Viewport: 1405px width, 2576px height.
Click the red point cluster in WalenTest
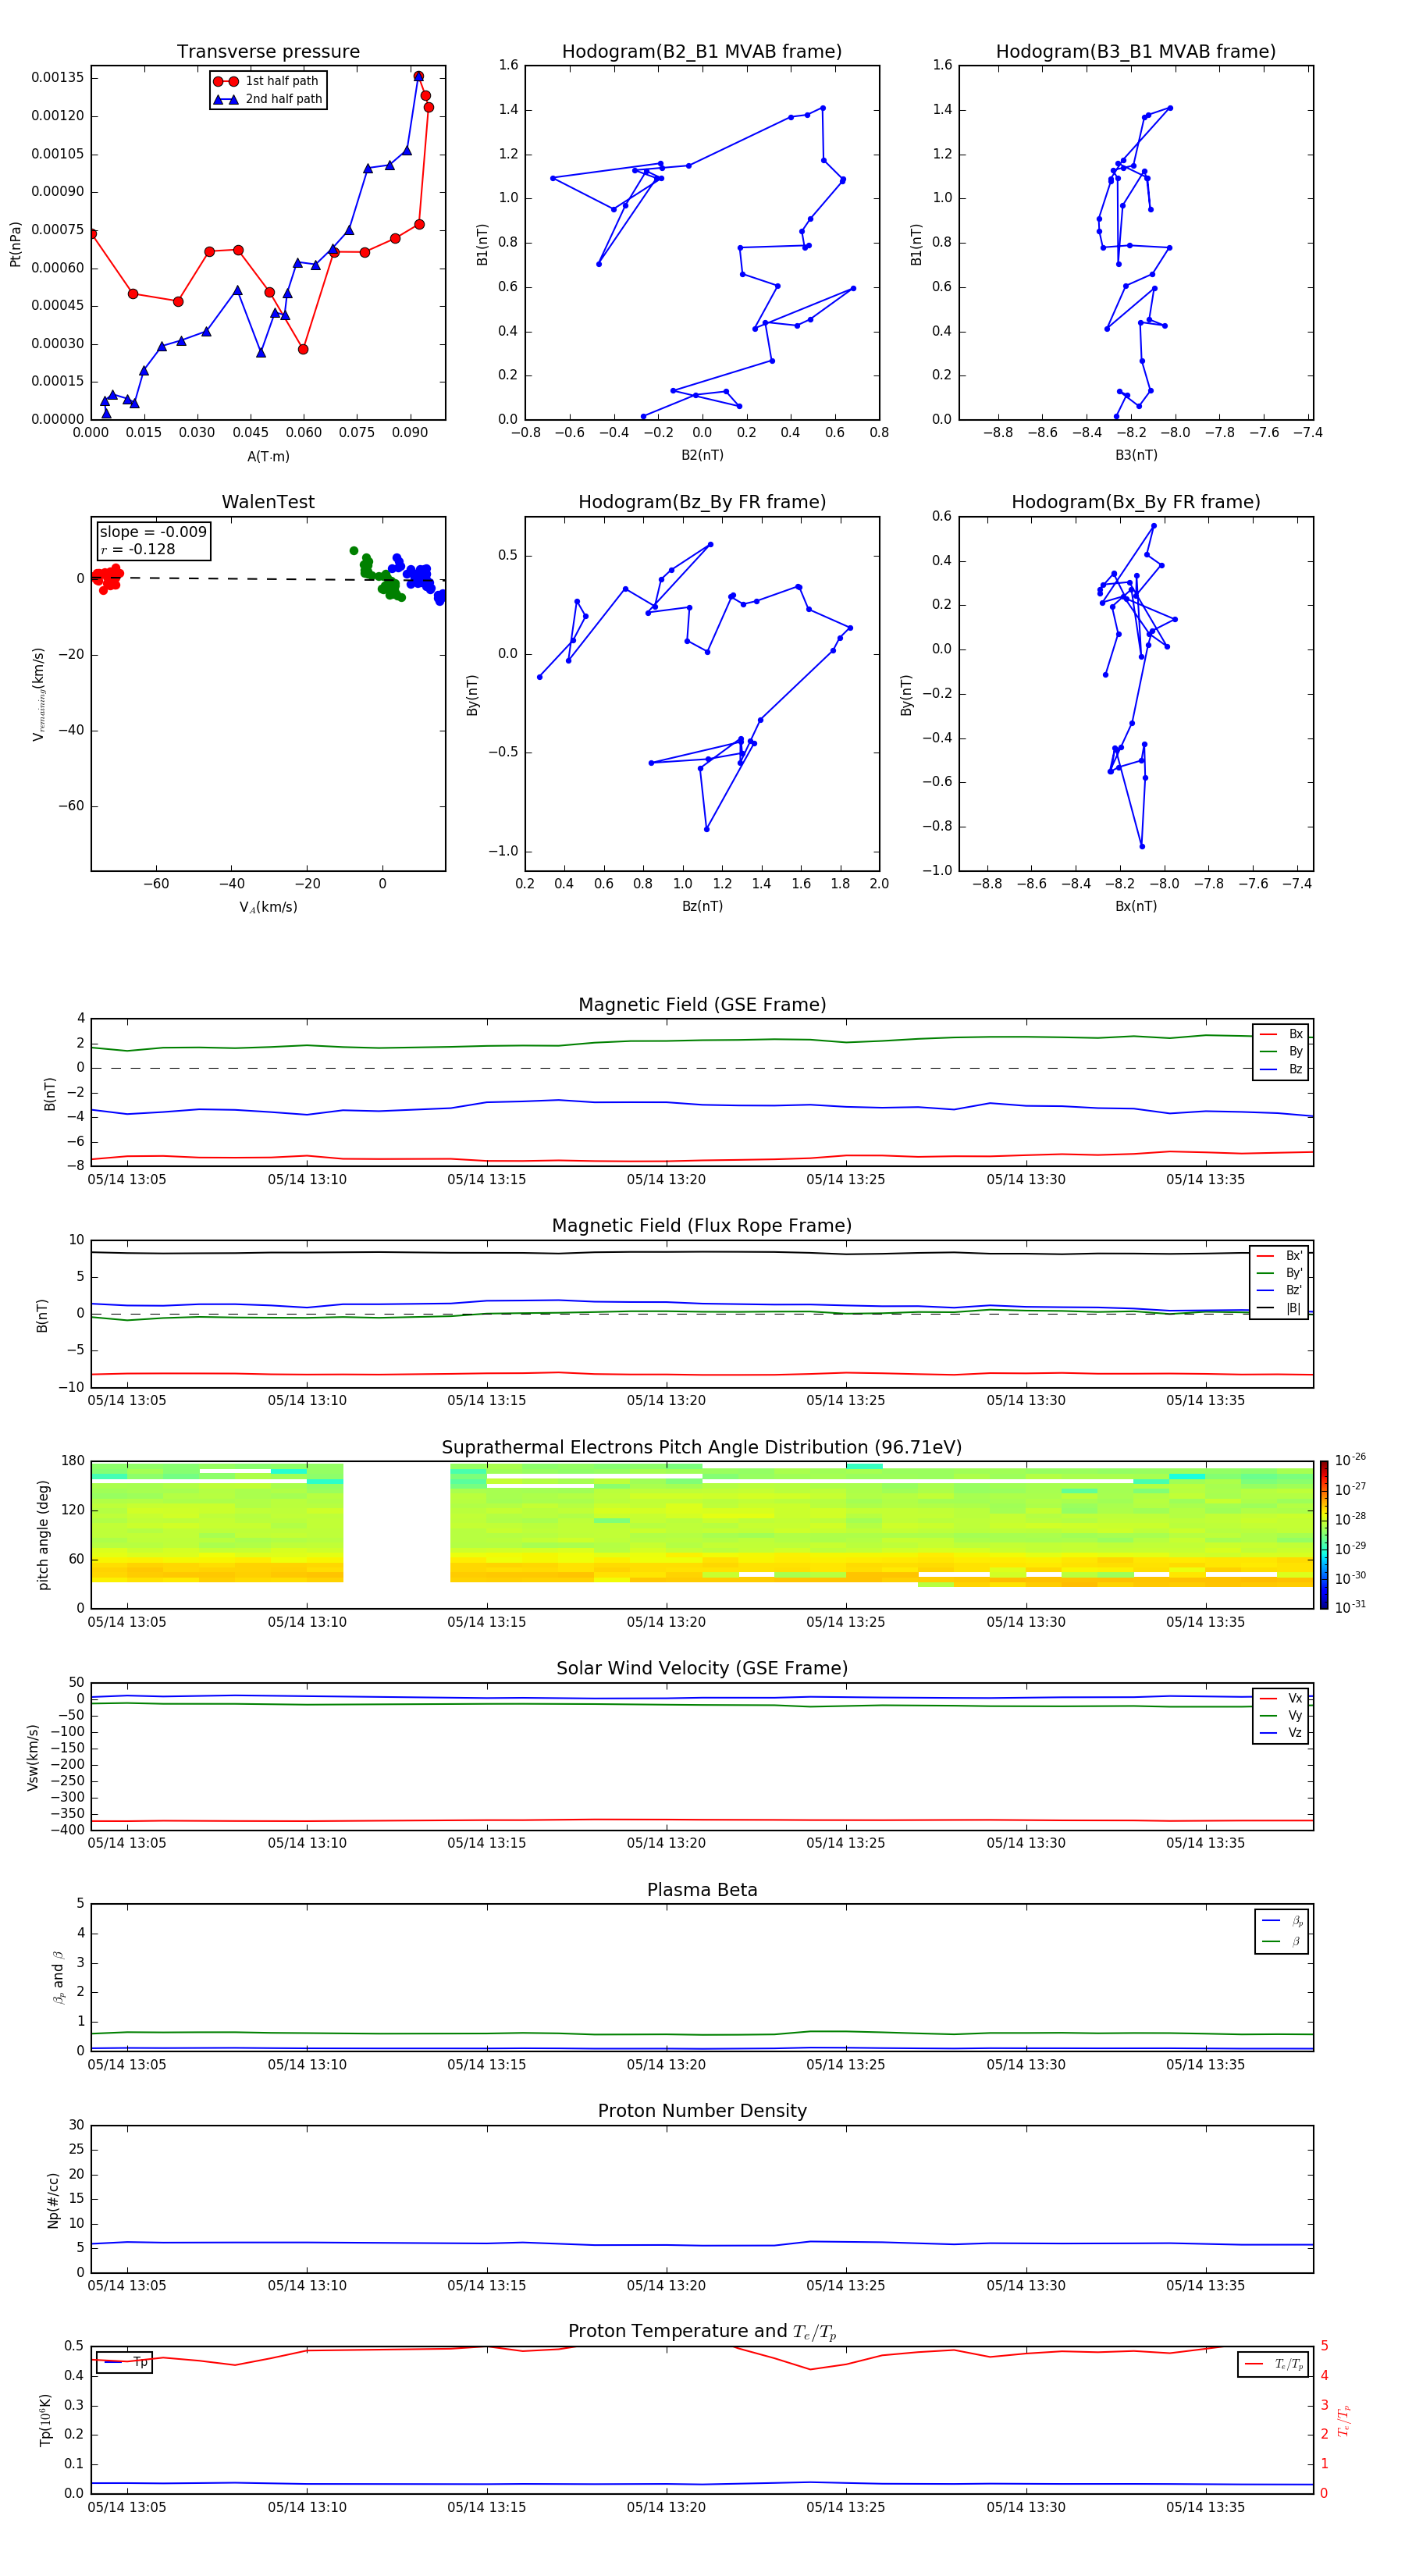tap(106, 577)
